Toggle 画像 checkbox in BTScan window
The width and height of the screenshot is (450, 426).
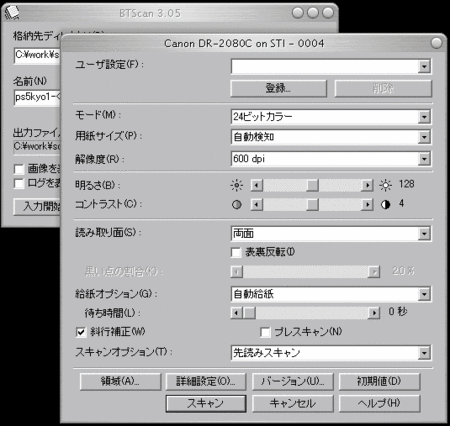(19, 169)
